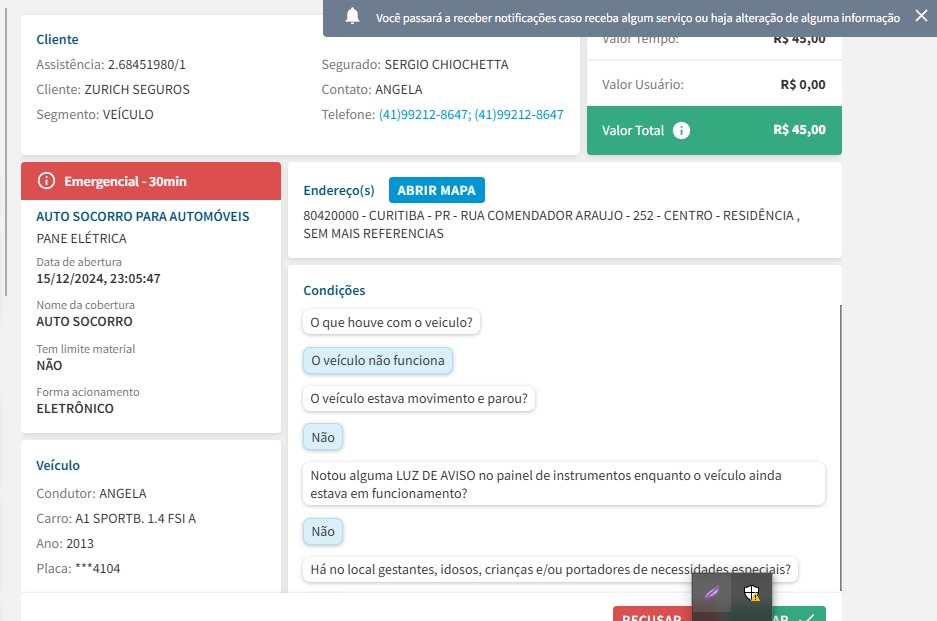Screen dimensions: 937x621
Task: Click the 'Não' answer below 'estava movimento e parou'
Action: (323, 437)
